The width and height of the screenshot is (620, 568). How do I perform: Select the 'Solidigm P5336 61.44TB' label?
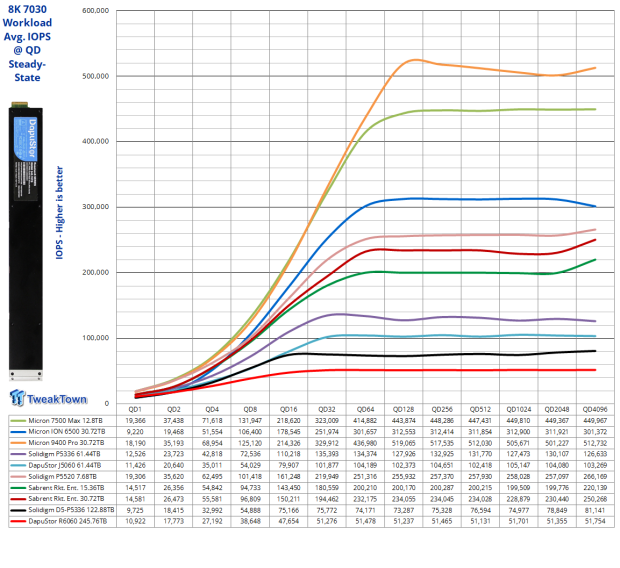tap(64, 454)
